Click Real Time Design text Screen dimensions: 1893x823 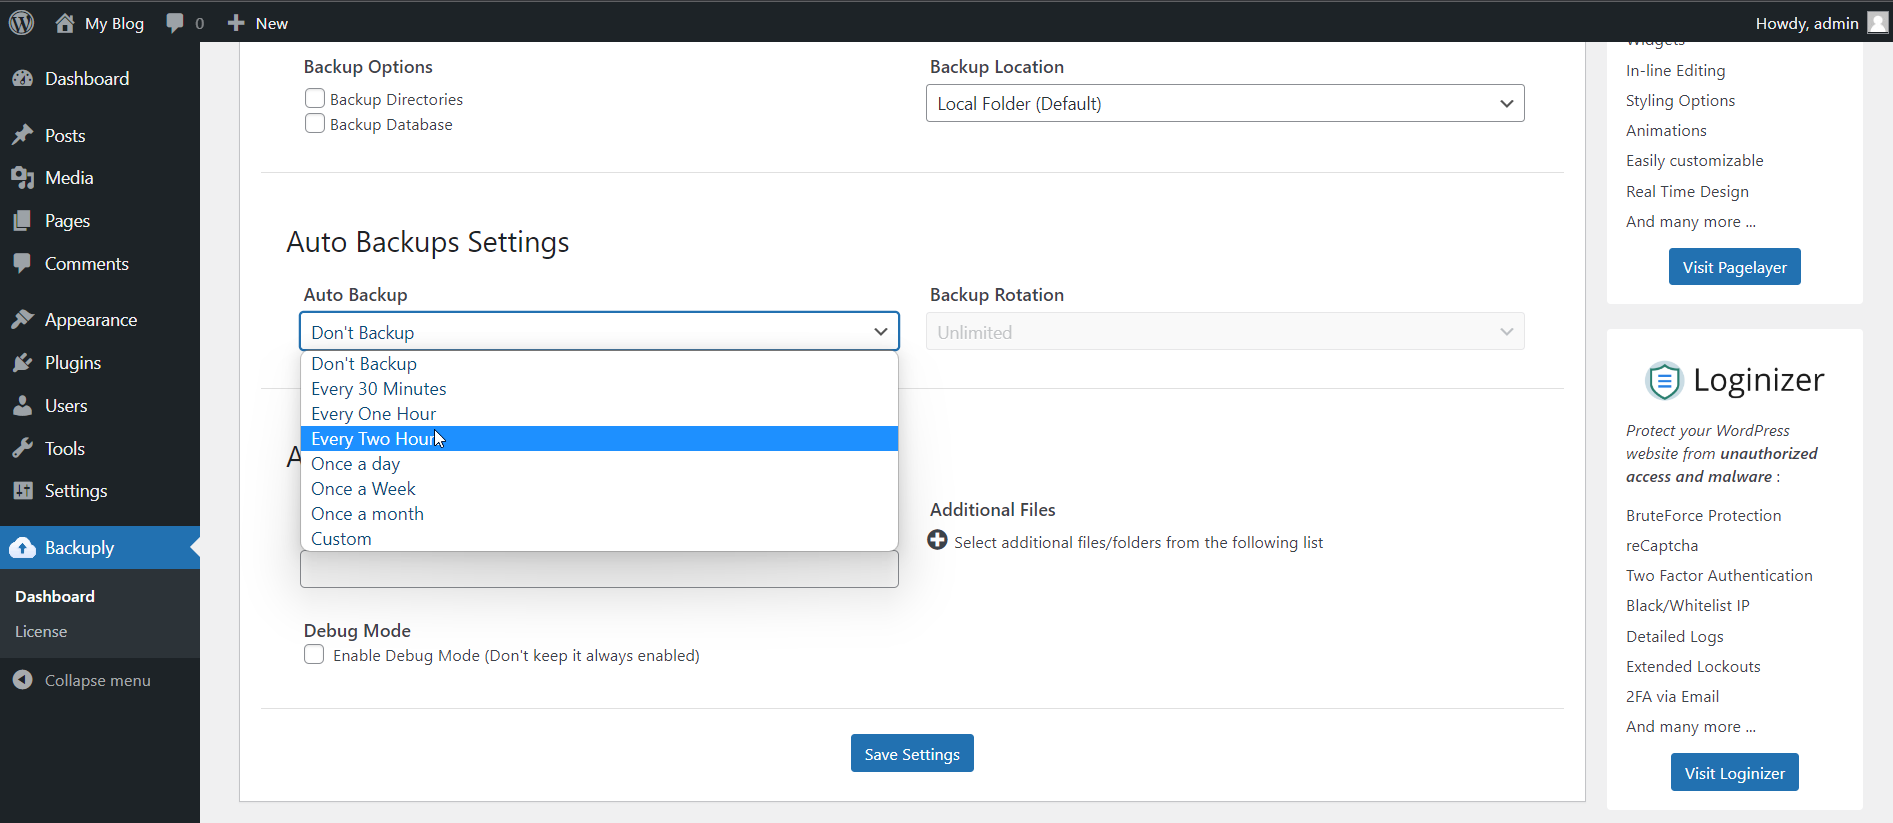1687,191
